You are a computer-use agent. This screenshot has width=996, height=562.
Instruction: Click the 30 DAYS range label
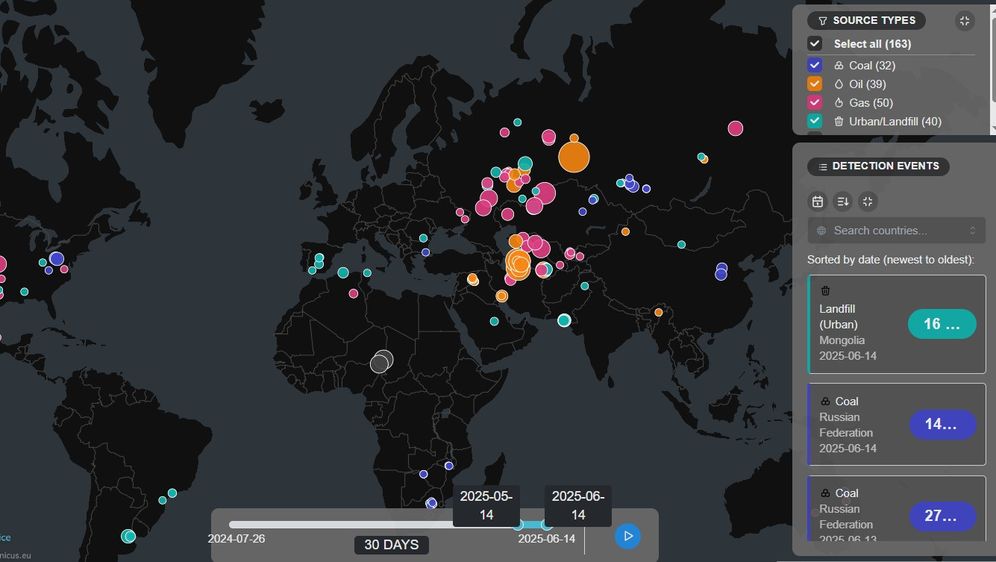pos(391,545)
